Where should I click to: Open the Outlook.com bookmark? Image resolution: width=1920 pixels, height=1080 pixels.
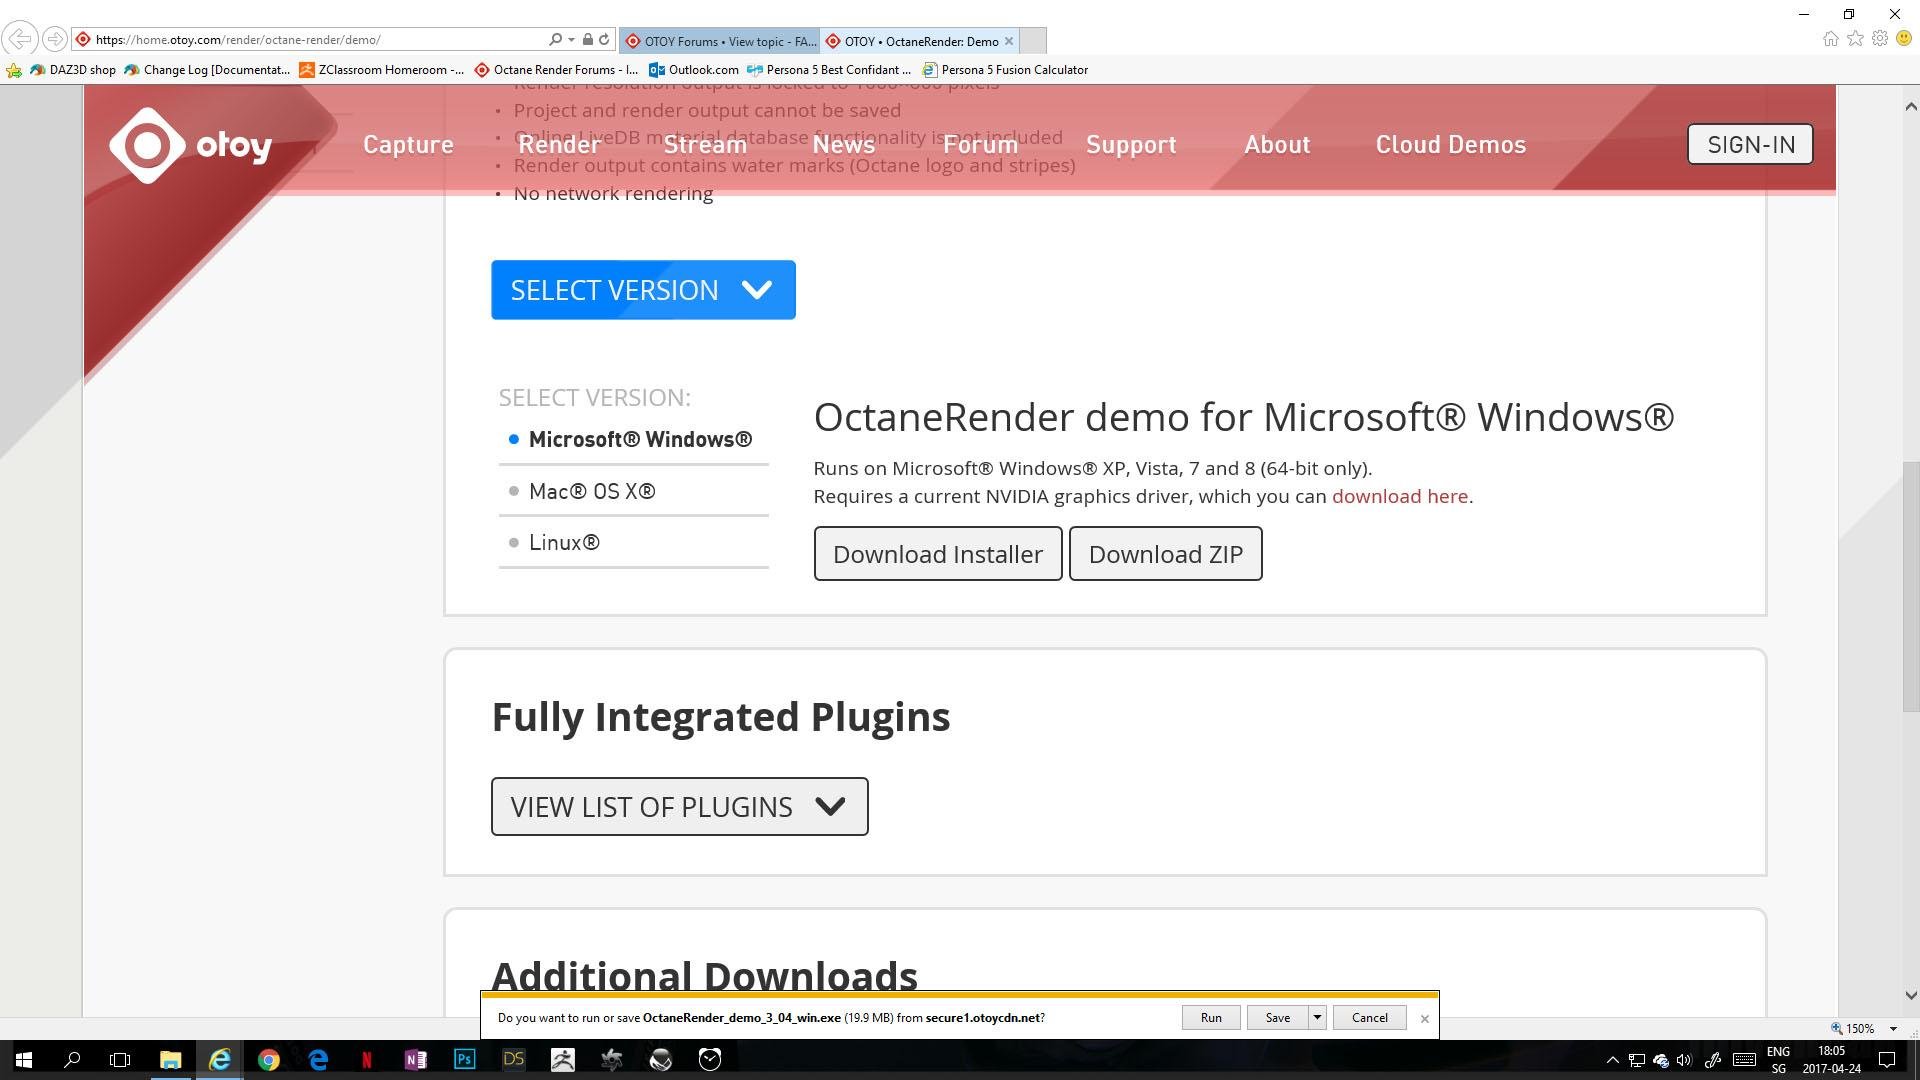(x=694, y=70)
